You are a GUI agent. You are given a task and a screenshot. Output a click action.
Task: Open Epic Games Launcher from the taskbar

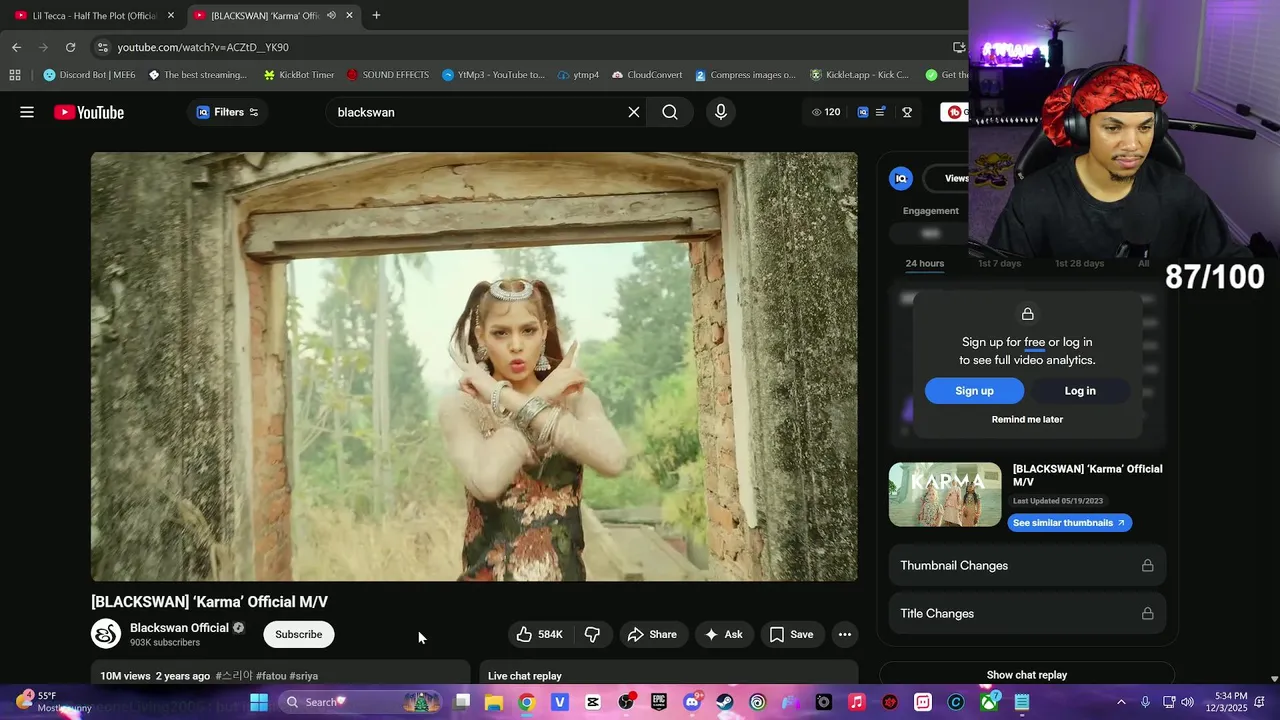(659, 702)
